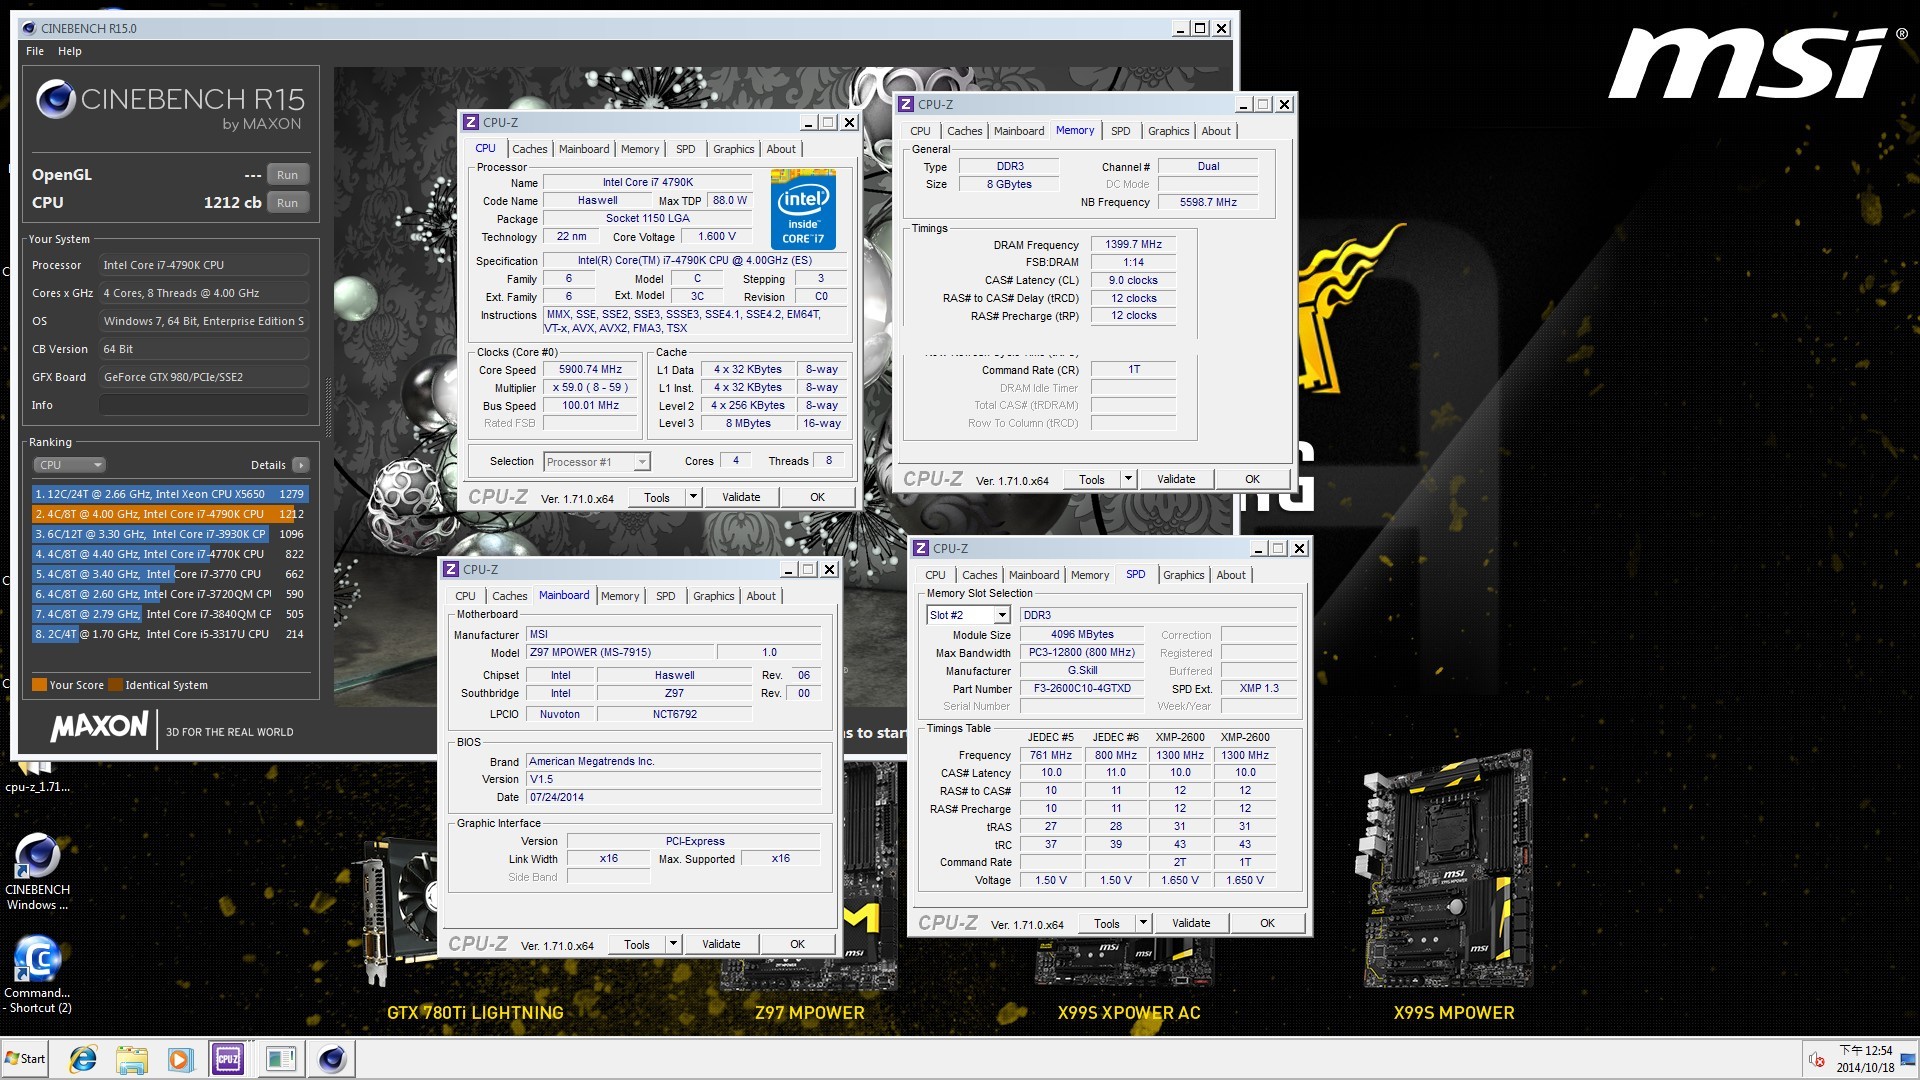Click Core Speed value 5900.74 MHz
Viewport: 1920px width, 1080px height.
590,369
